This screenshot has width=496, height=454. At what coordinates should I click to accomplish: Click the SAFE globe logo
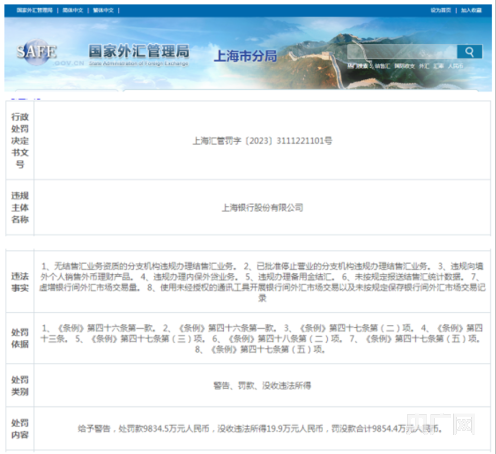(37, 52)
